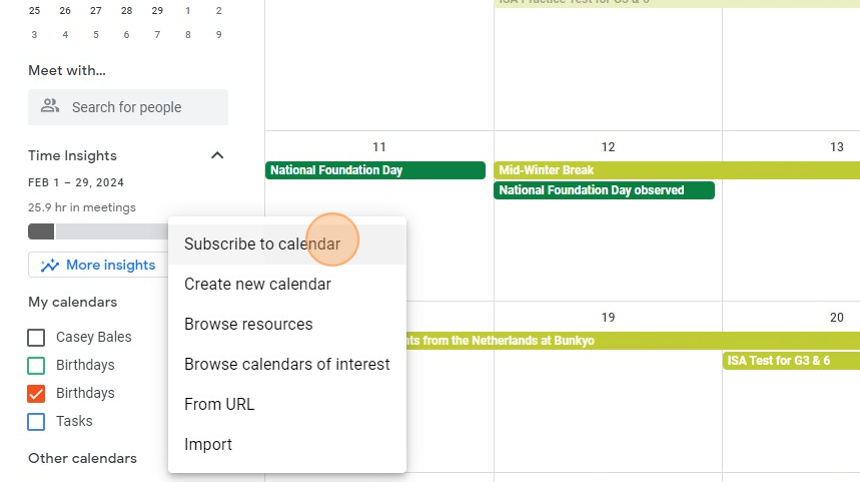The width and height of the screenshot is (860, 482).
Task: Collapse the Time Insights section
Action: click(217, 156)
